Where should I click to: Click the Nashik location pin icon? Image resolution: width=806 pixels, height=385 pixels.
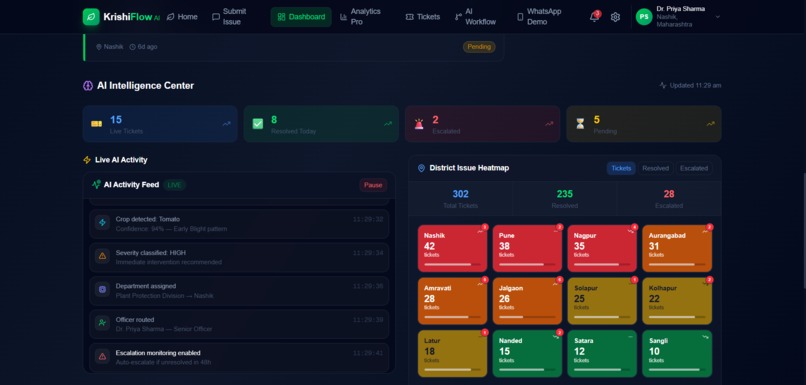click(x=99, y=47)
